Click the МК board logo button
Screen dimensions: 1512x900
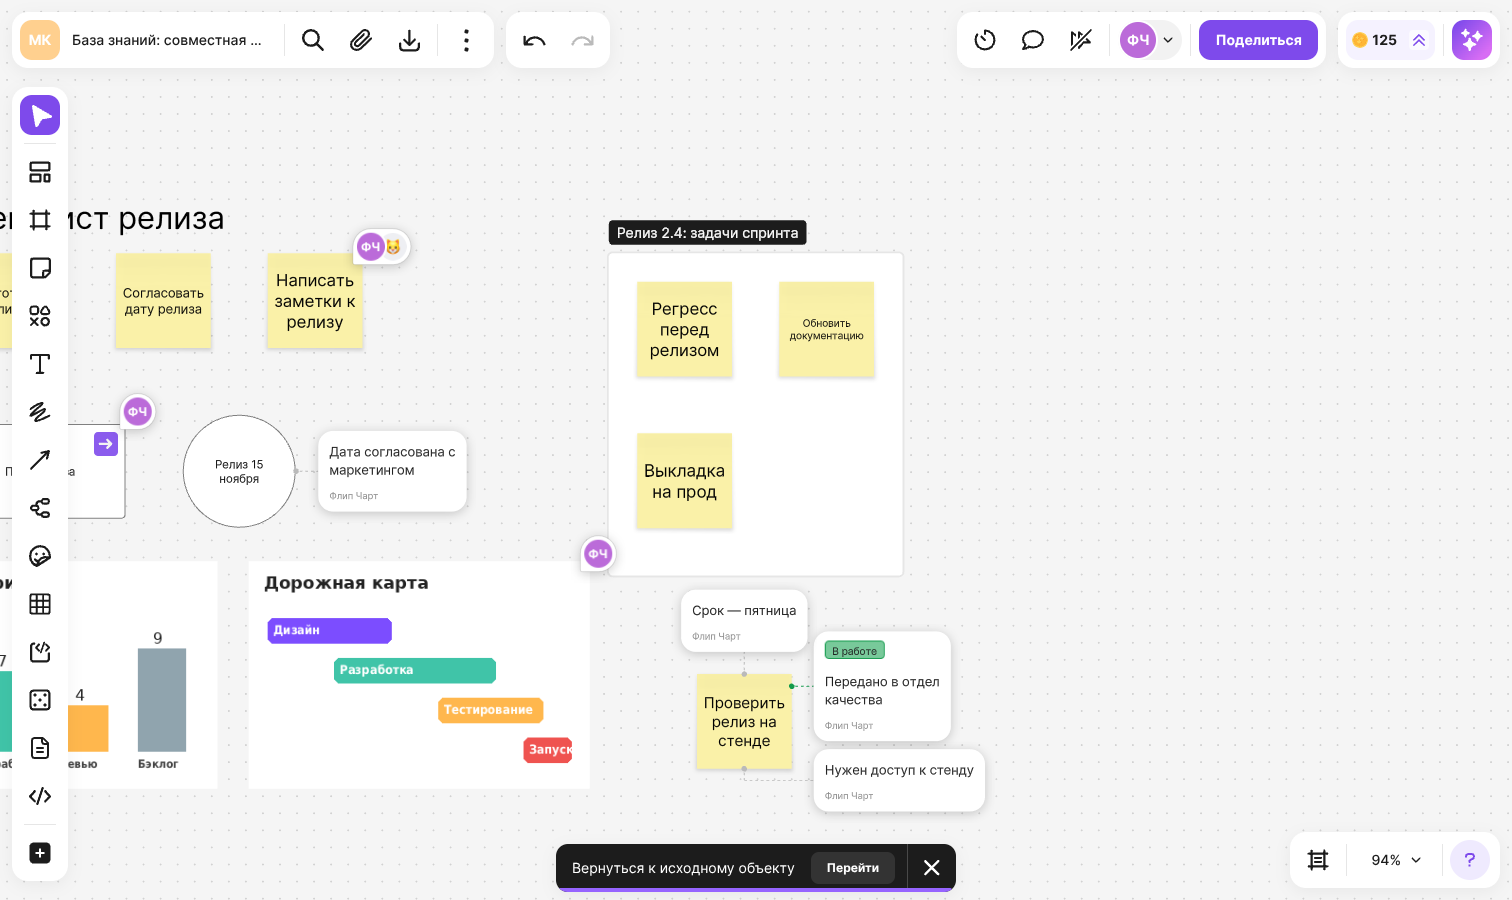(x=40, y=40)
